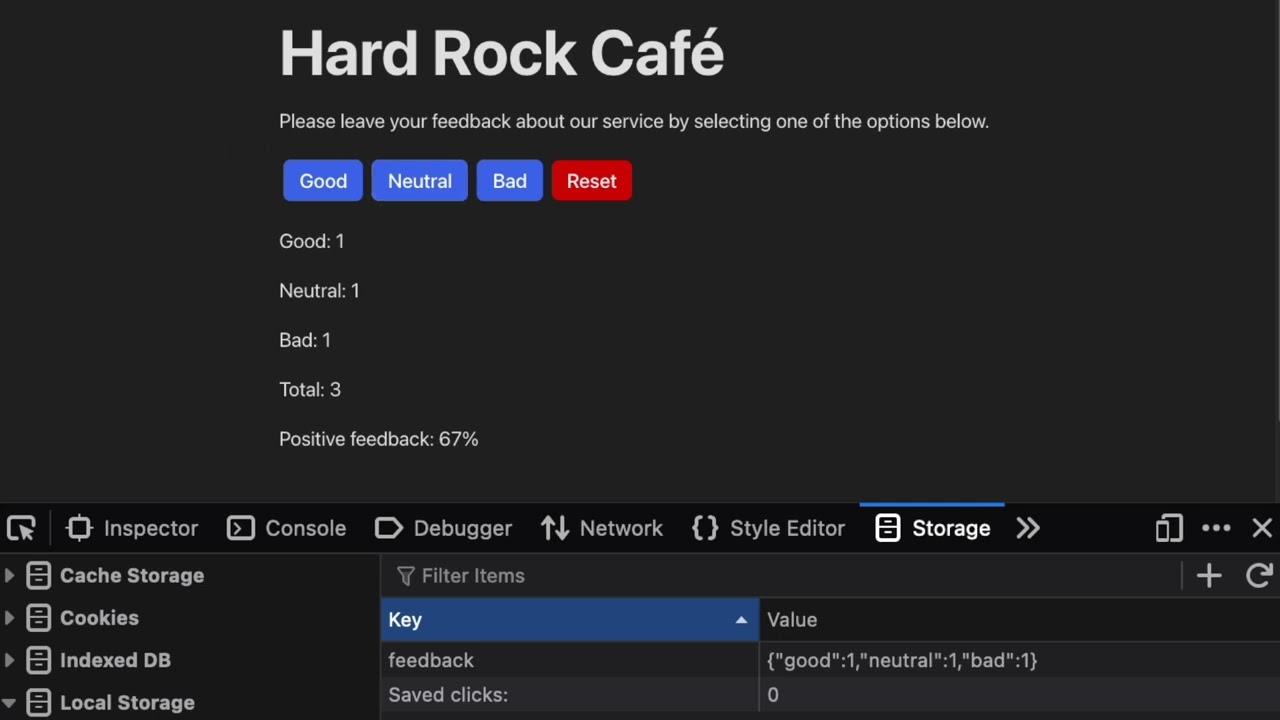Refresh storage items with reload icon

(1259, 575)
